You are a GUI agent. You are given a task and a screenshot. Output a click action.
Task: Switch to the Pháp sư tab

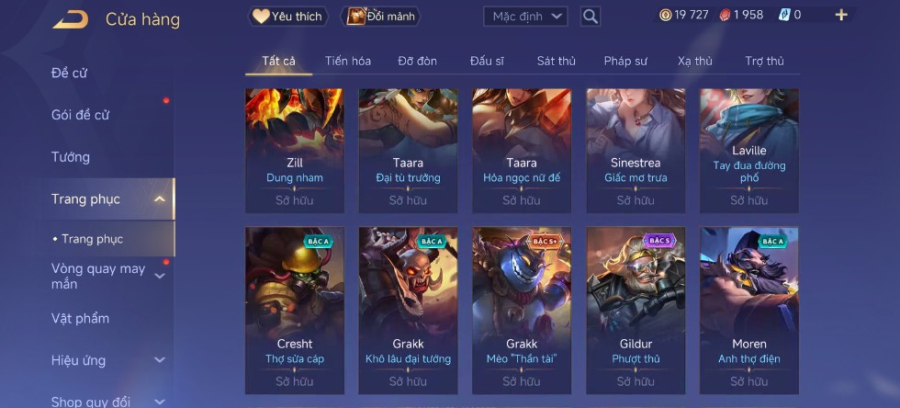coord(626,61)
